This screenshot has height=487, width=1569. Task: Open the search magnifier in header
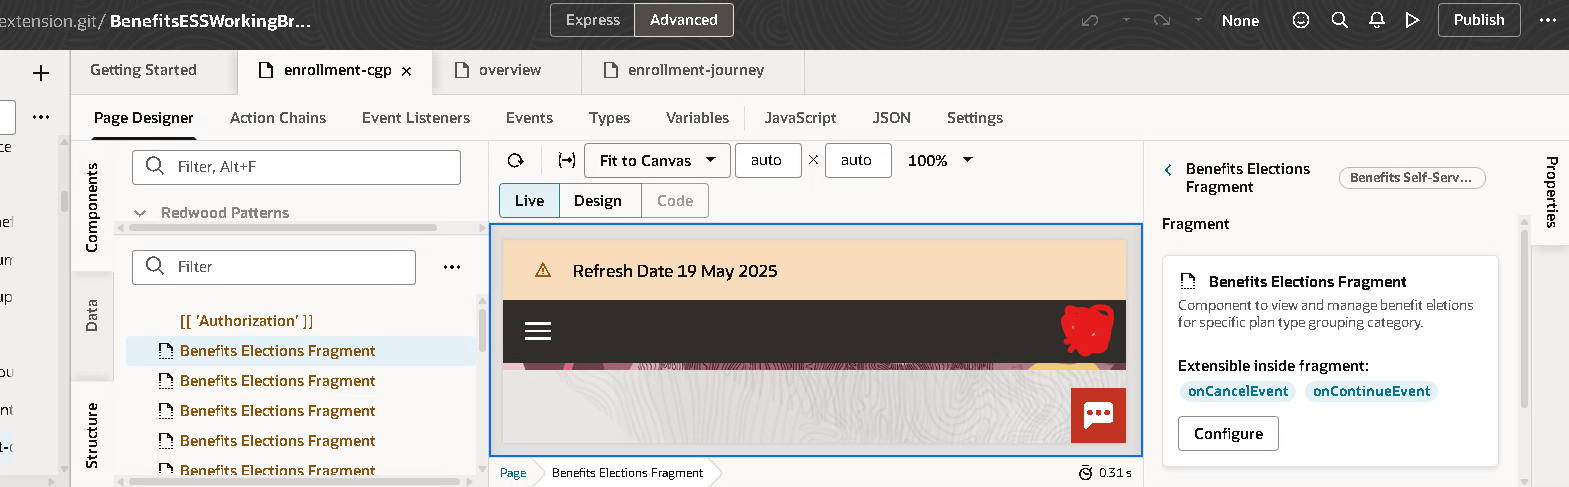[x=1340, y=20]
